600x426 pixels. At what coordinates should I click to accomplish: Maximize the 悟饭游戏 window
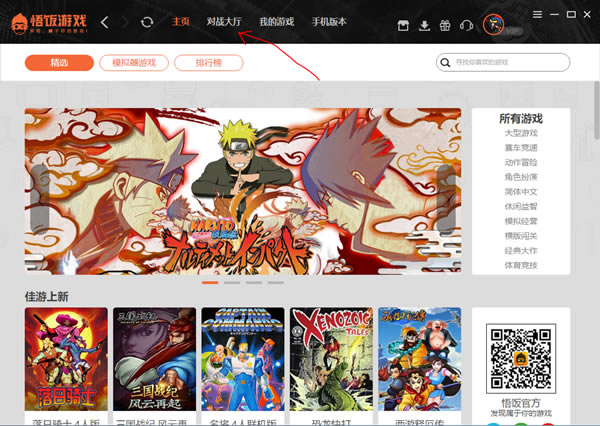tap(571, 15)
